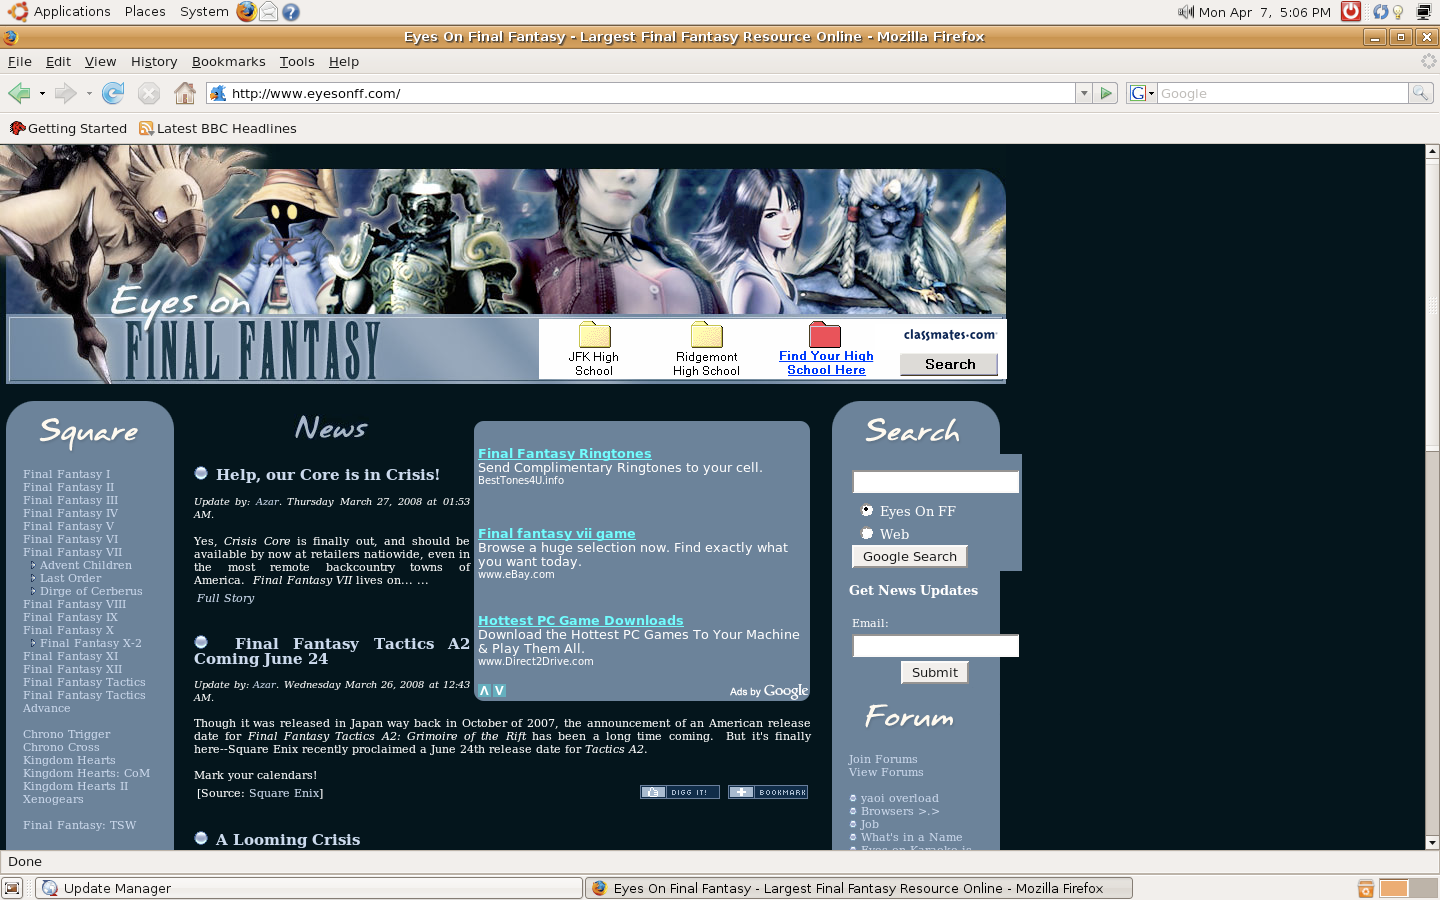This screenshot has width=1440, height=900.
Task: Open the Hottest PC Game Downloads ad link
Action: pyautogui.click(x=580, y=620)
